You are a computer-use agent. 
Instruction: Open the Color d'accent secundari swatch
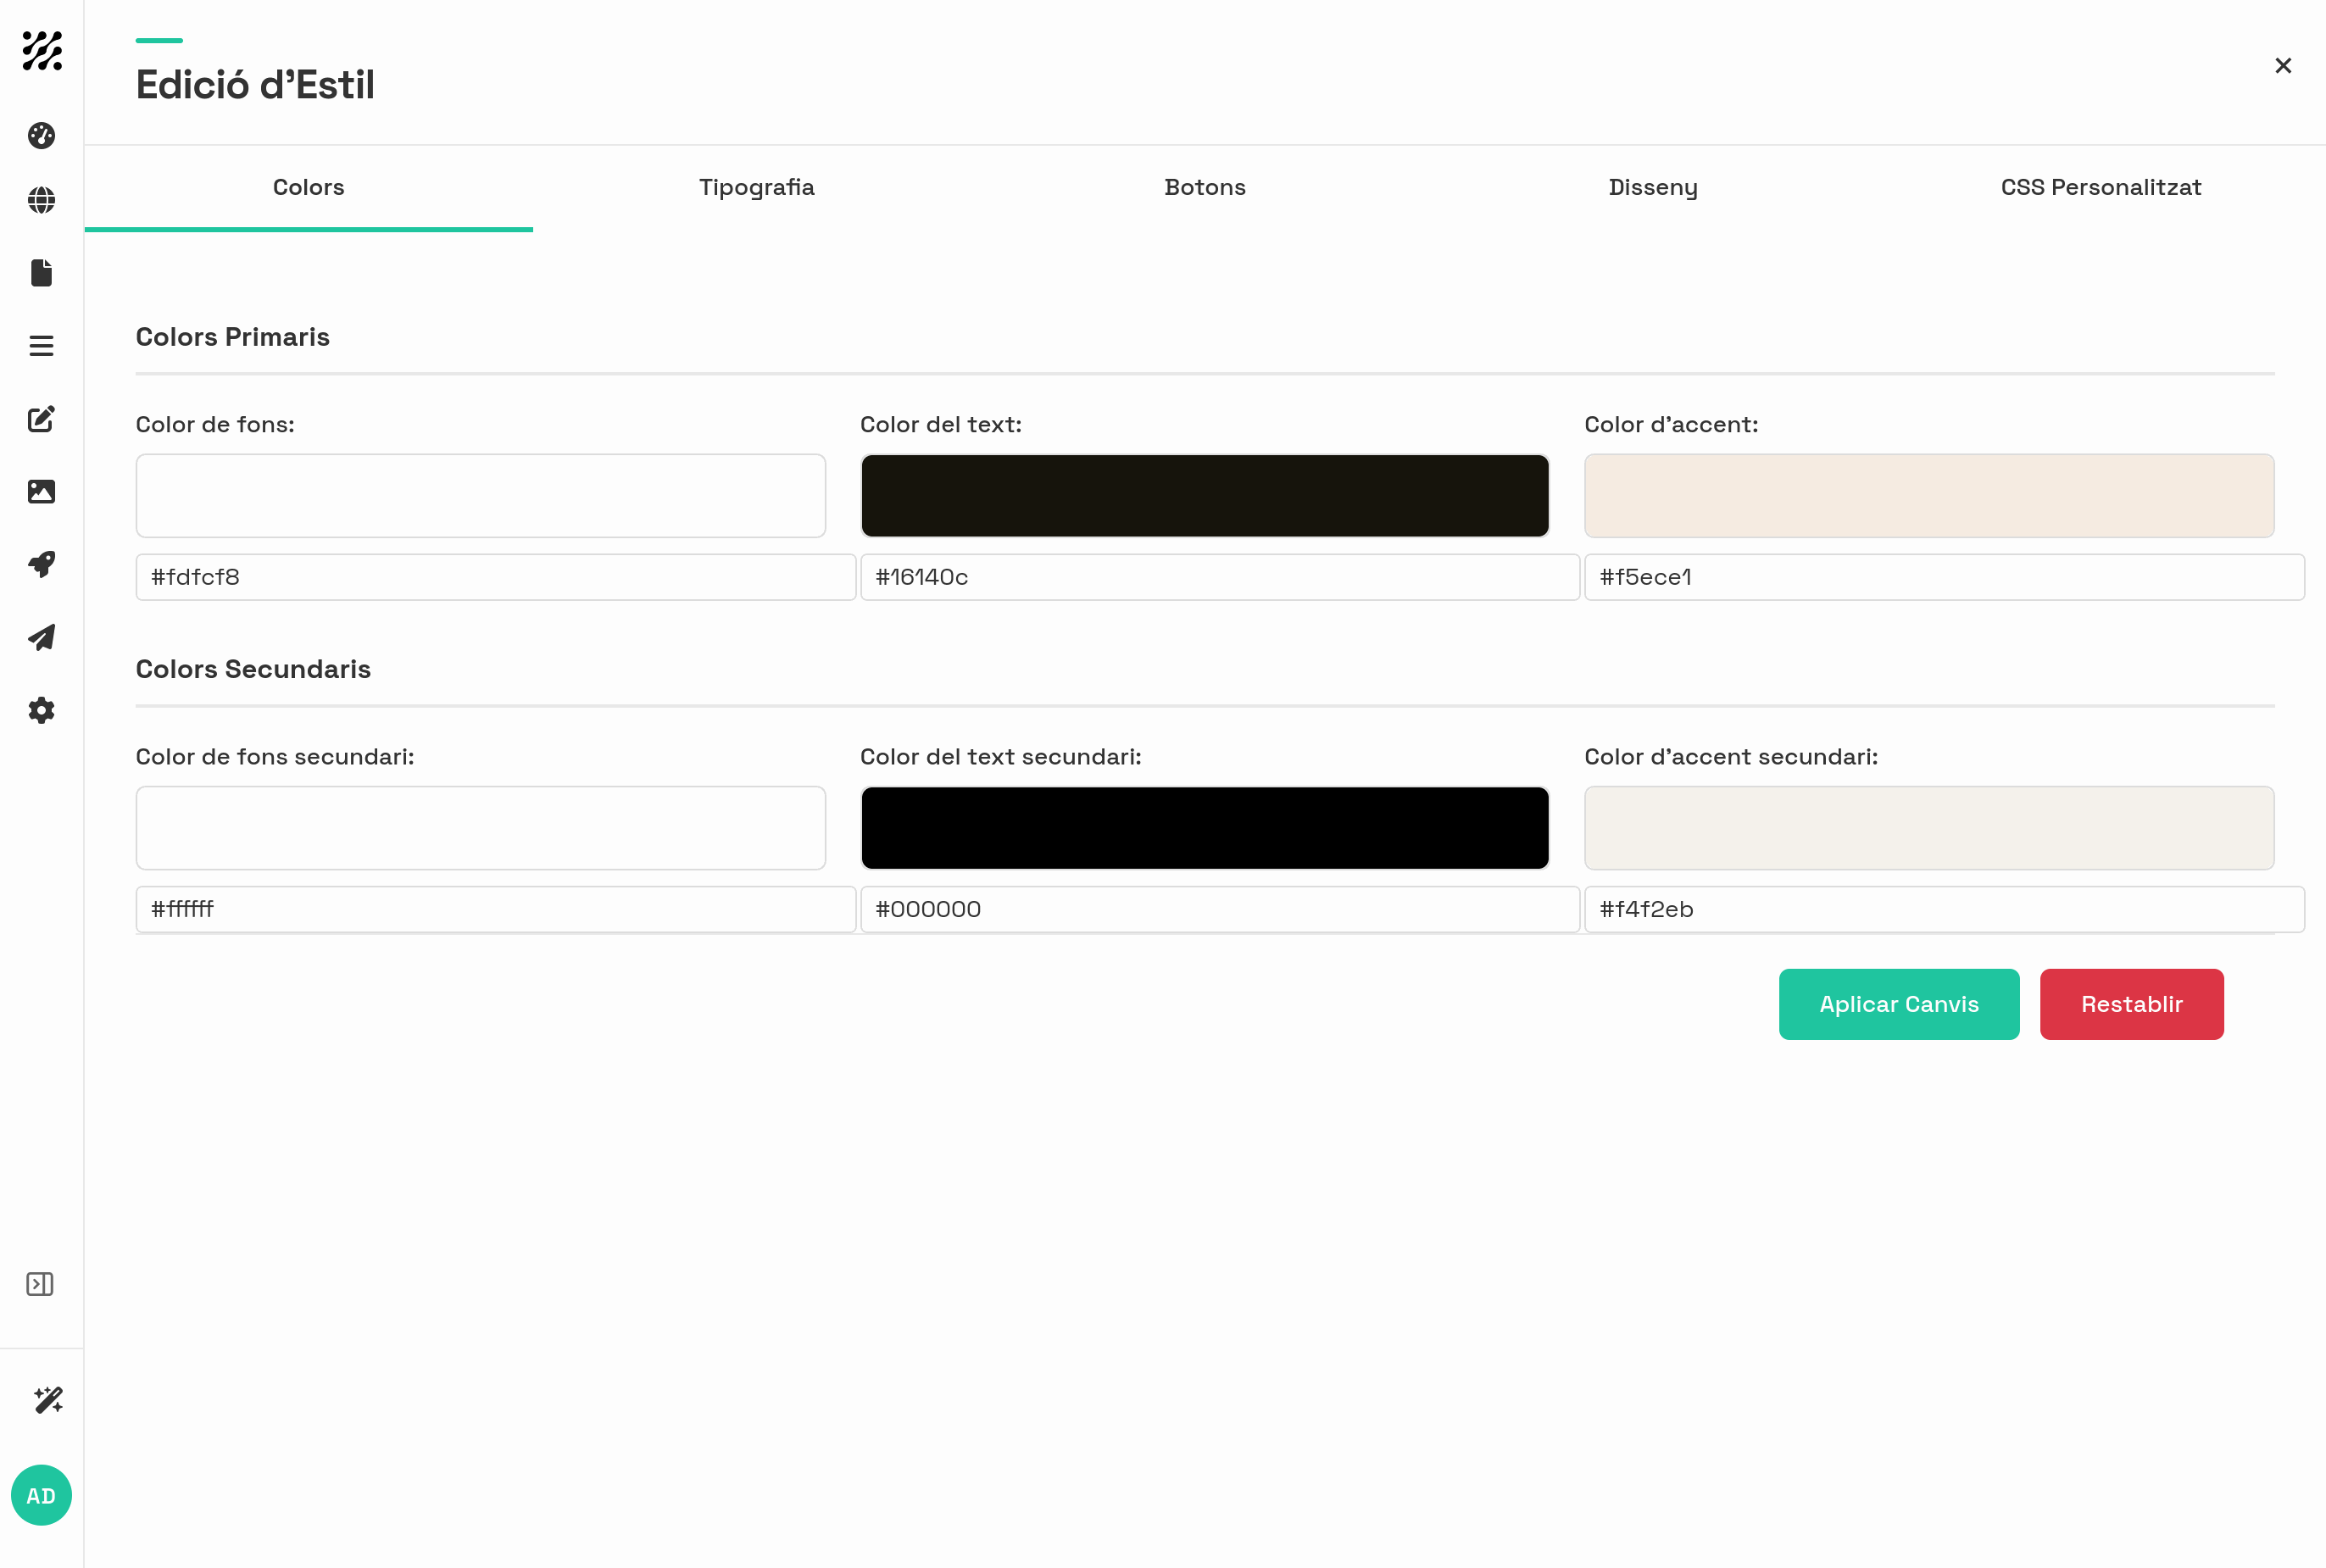pyautogui.click(x=1929, y=828)
